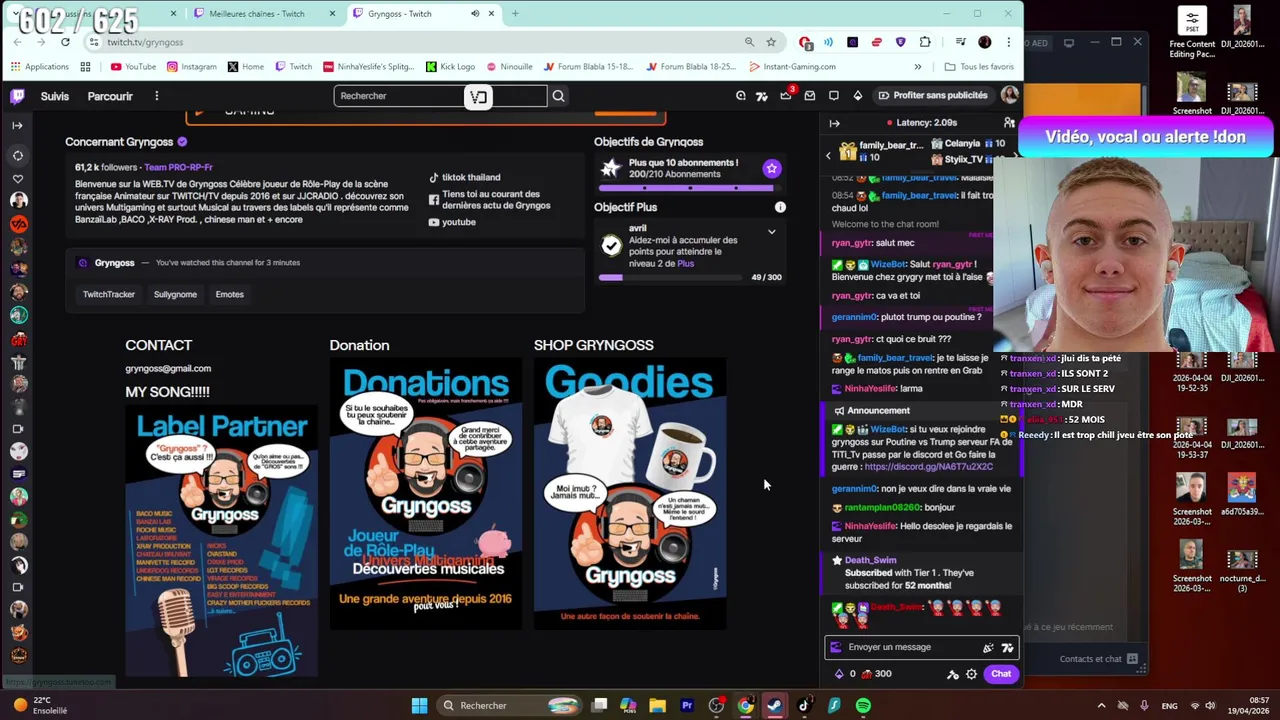Expand the Objectif Plus avril section

[x=771, y=232]
